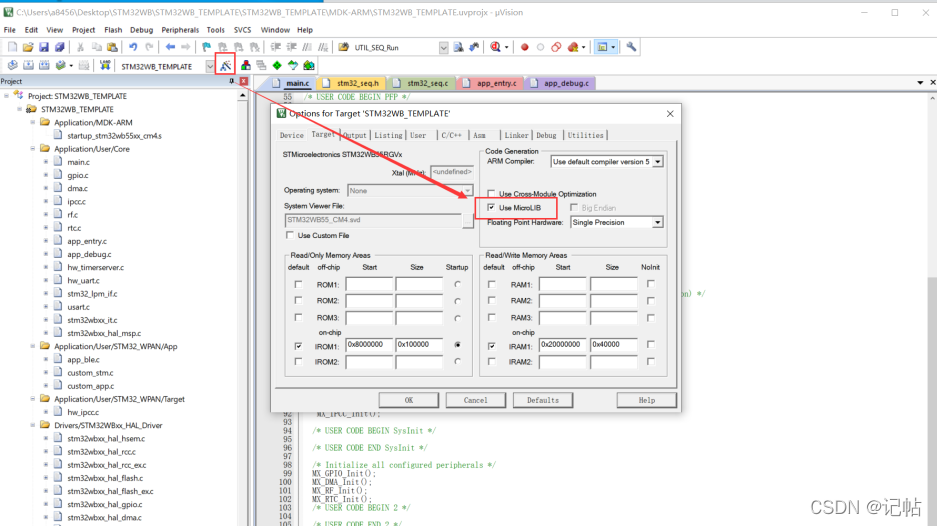Click the Defaults button

(x=543, y=400)
